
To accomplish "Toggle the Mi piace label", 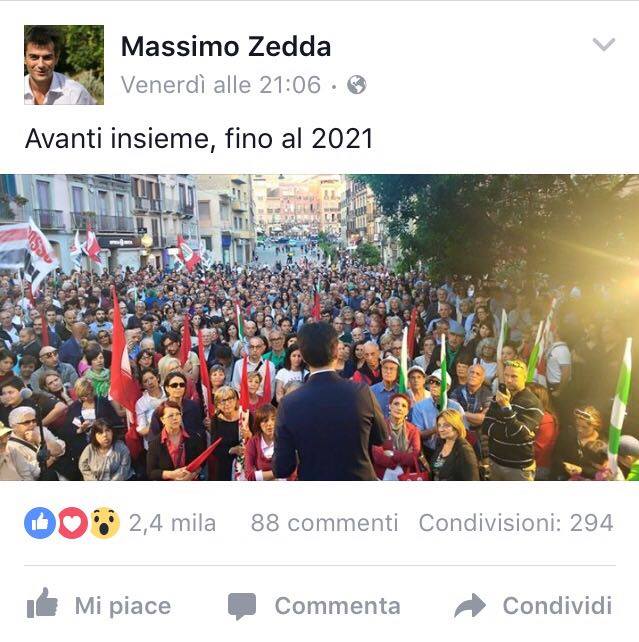I will [x=123, y=606].
